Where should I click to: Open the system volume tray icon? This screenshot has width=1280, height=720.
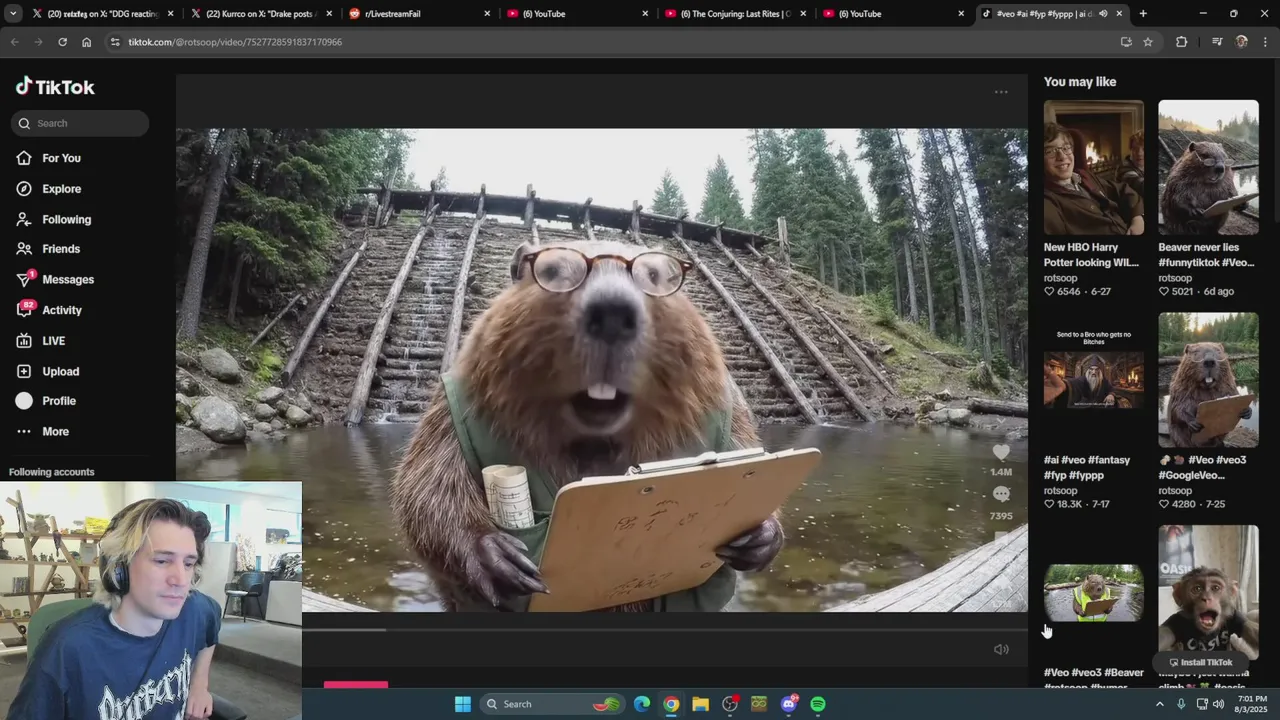click(x=1218, y=704)
